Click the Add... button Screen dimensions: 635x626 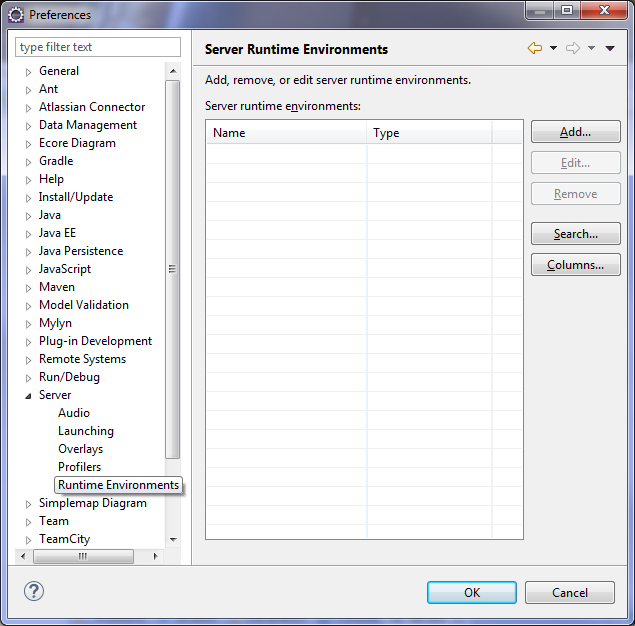coord(575,132)
